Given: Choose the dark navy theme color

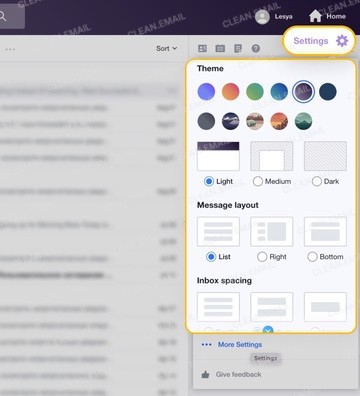Looking at the screenshot, I should (328, 92).
